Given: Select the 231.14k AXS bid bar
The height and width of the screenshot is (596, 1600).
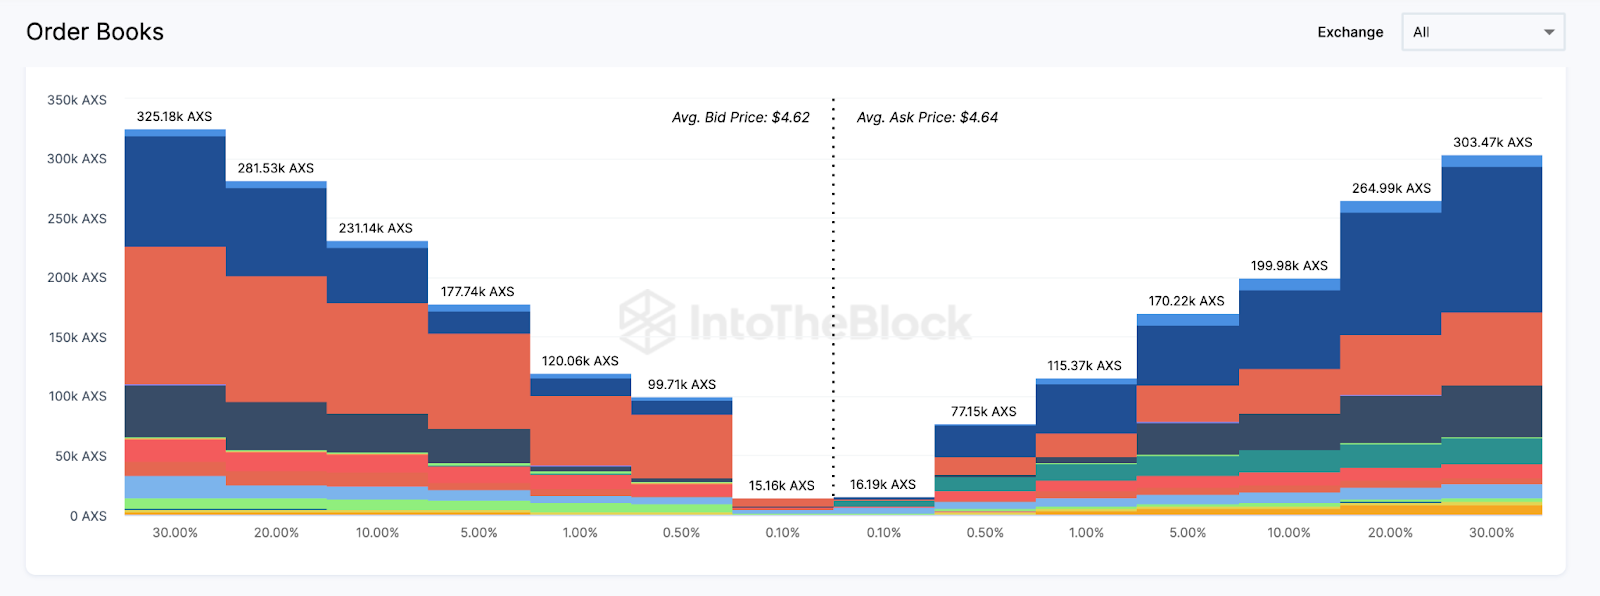Looking at the screenshot, I should click(x=377, y=380).
